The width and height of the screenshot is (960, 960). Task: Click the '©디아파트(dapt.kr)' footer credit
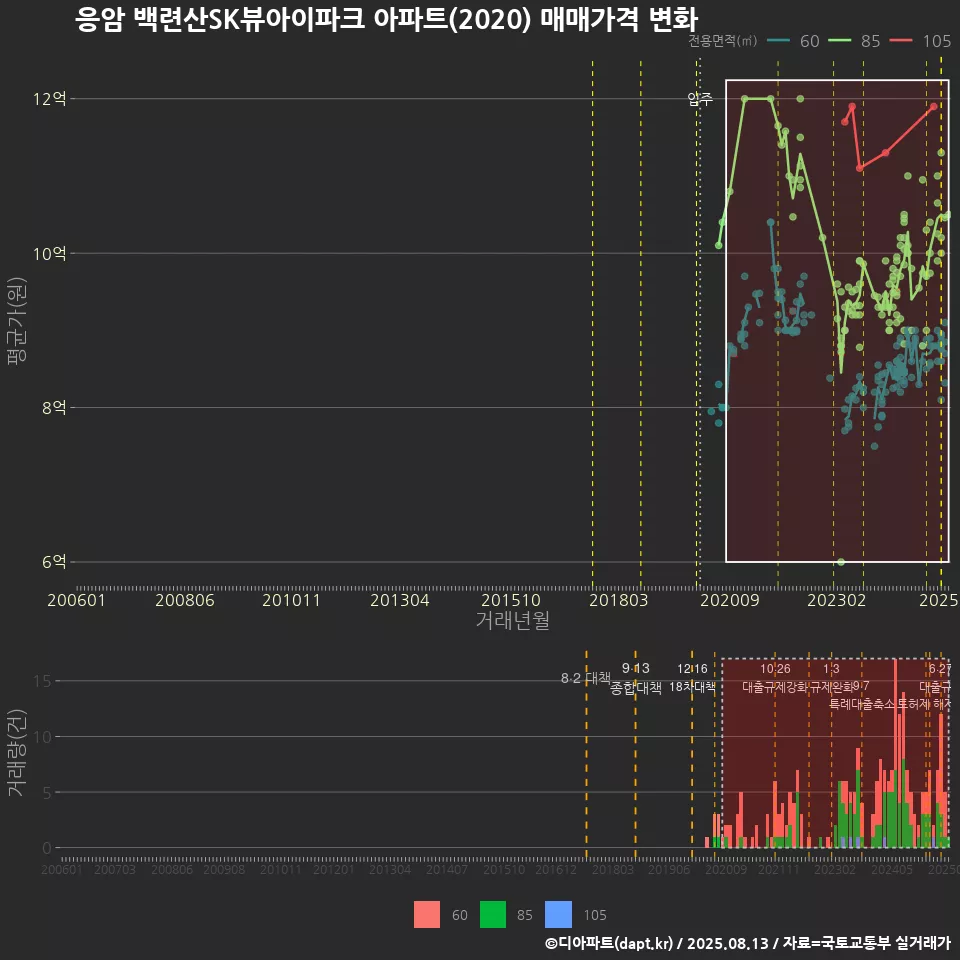(609, 943)
